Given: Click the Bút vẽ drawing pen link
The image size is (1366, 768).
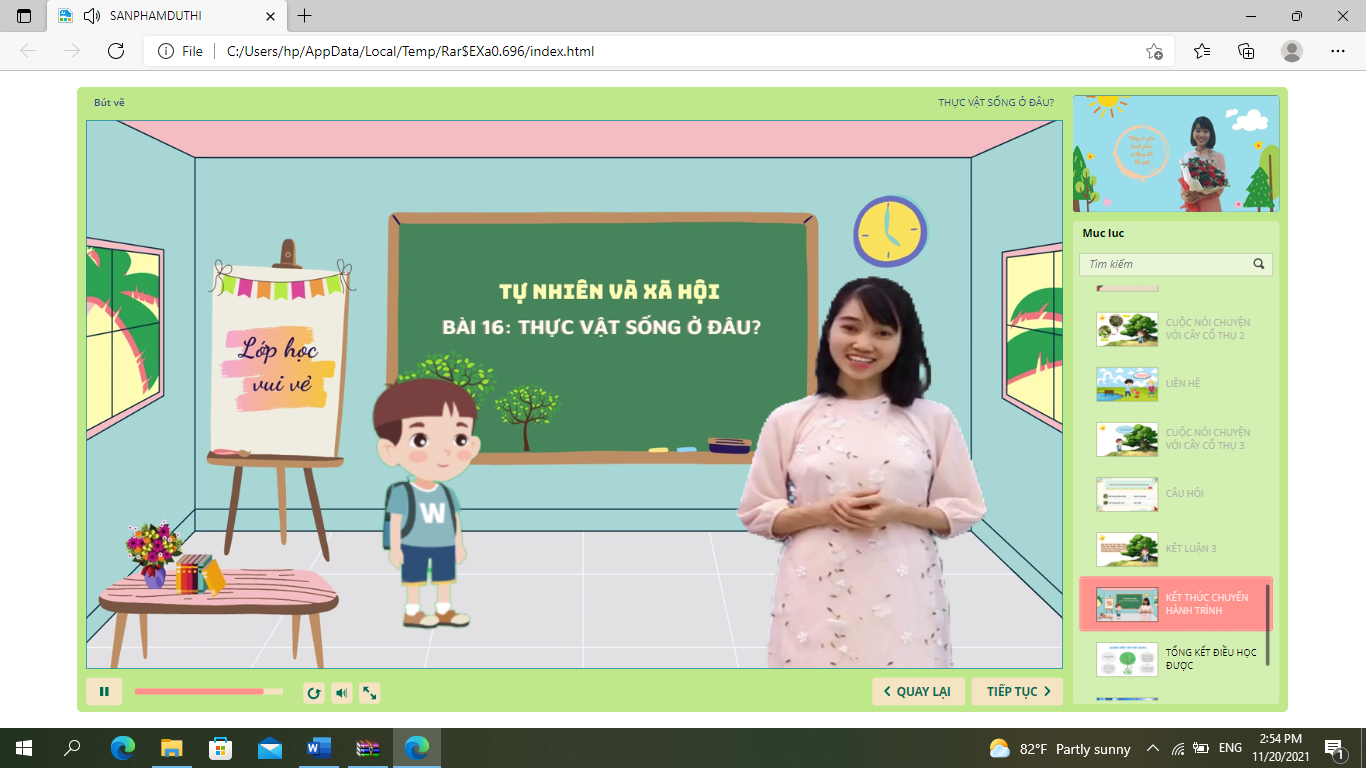Looking at the screenshot, I should (109, 102).
